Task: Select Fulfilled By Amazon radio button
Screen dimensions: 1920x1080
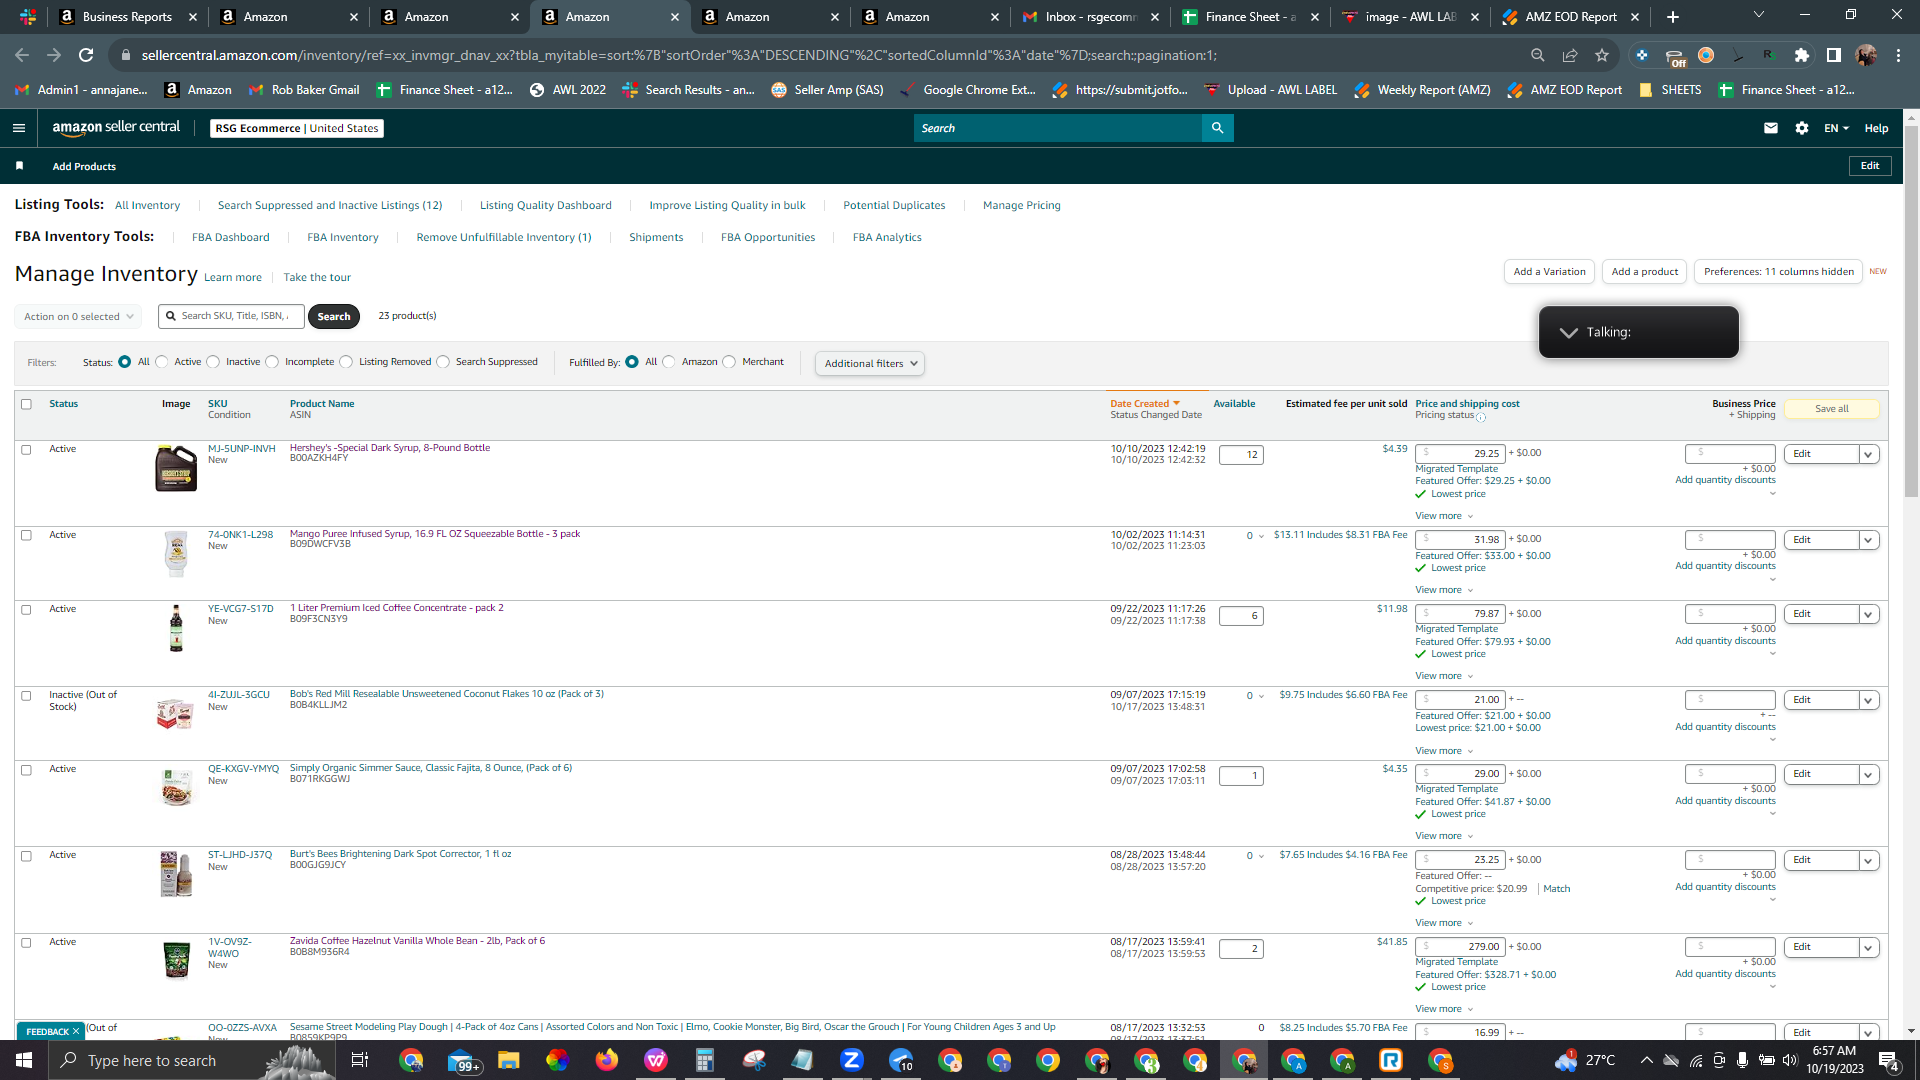Action: [669, 362]
